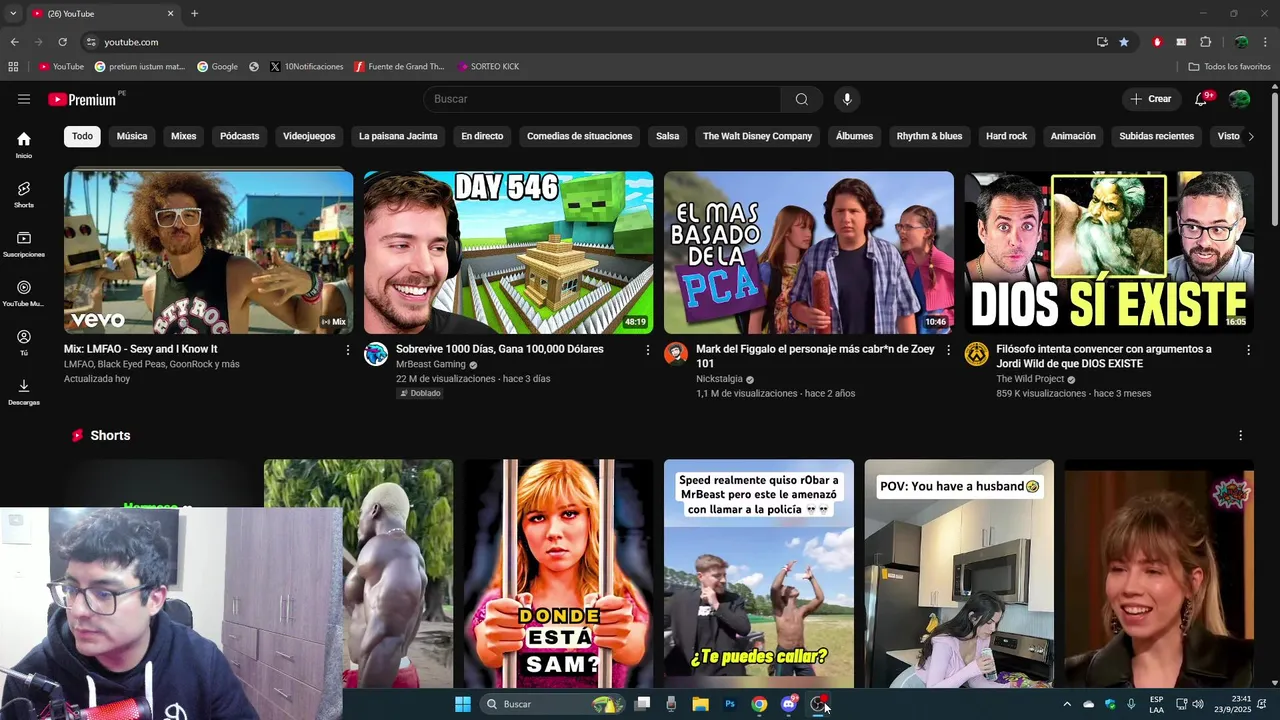1280x720 pixels.
Task: Show next filter chips arrow
Action: pyautogui.click(x=1250, y=136)
